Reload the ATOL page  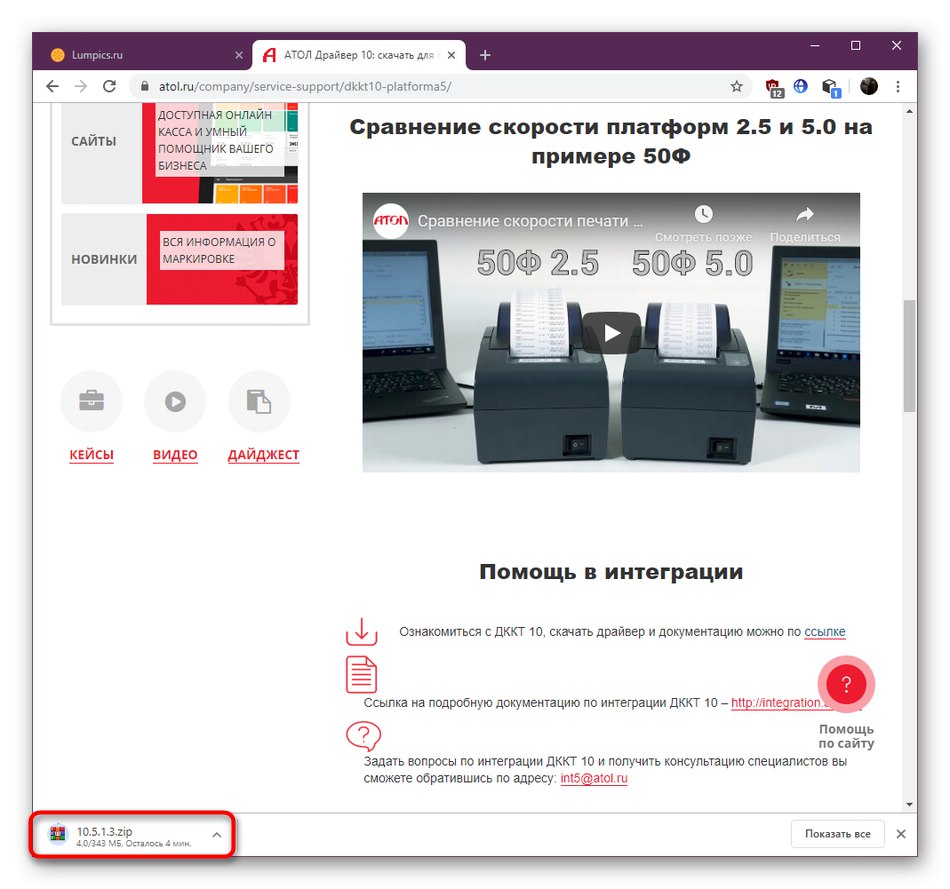point(109,87)
